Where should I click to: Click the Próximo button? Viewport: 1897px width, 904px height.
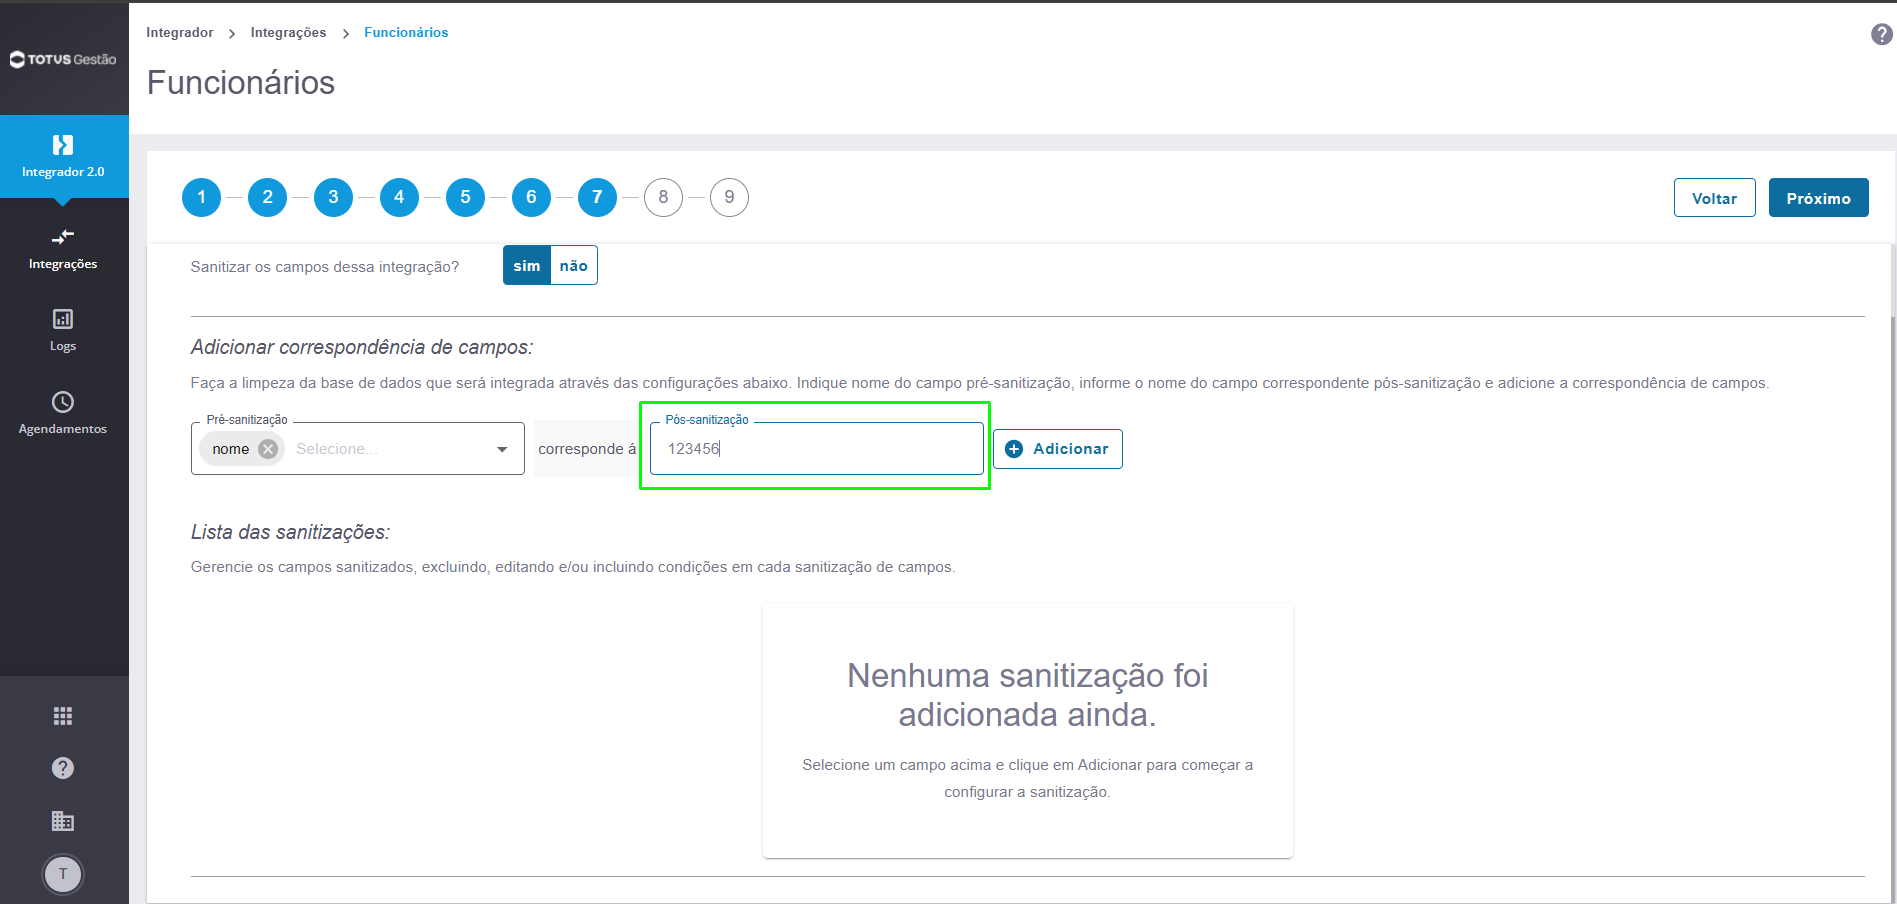click(1818, 198)
